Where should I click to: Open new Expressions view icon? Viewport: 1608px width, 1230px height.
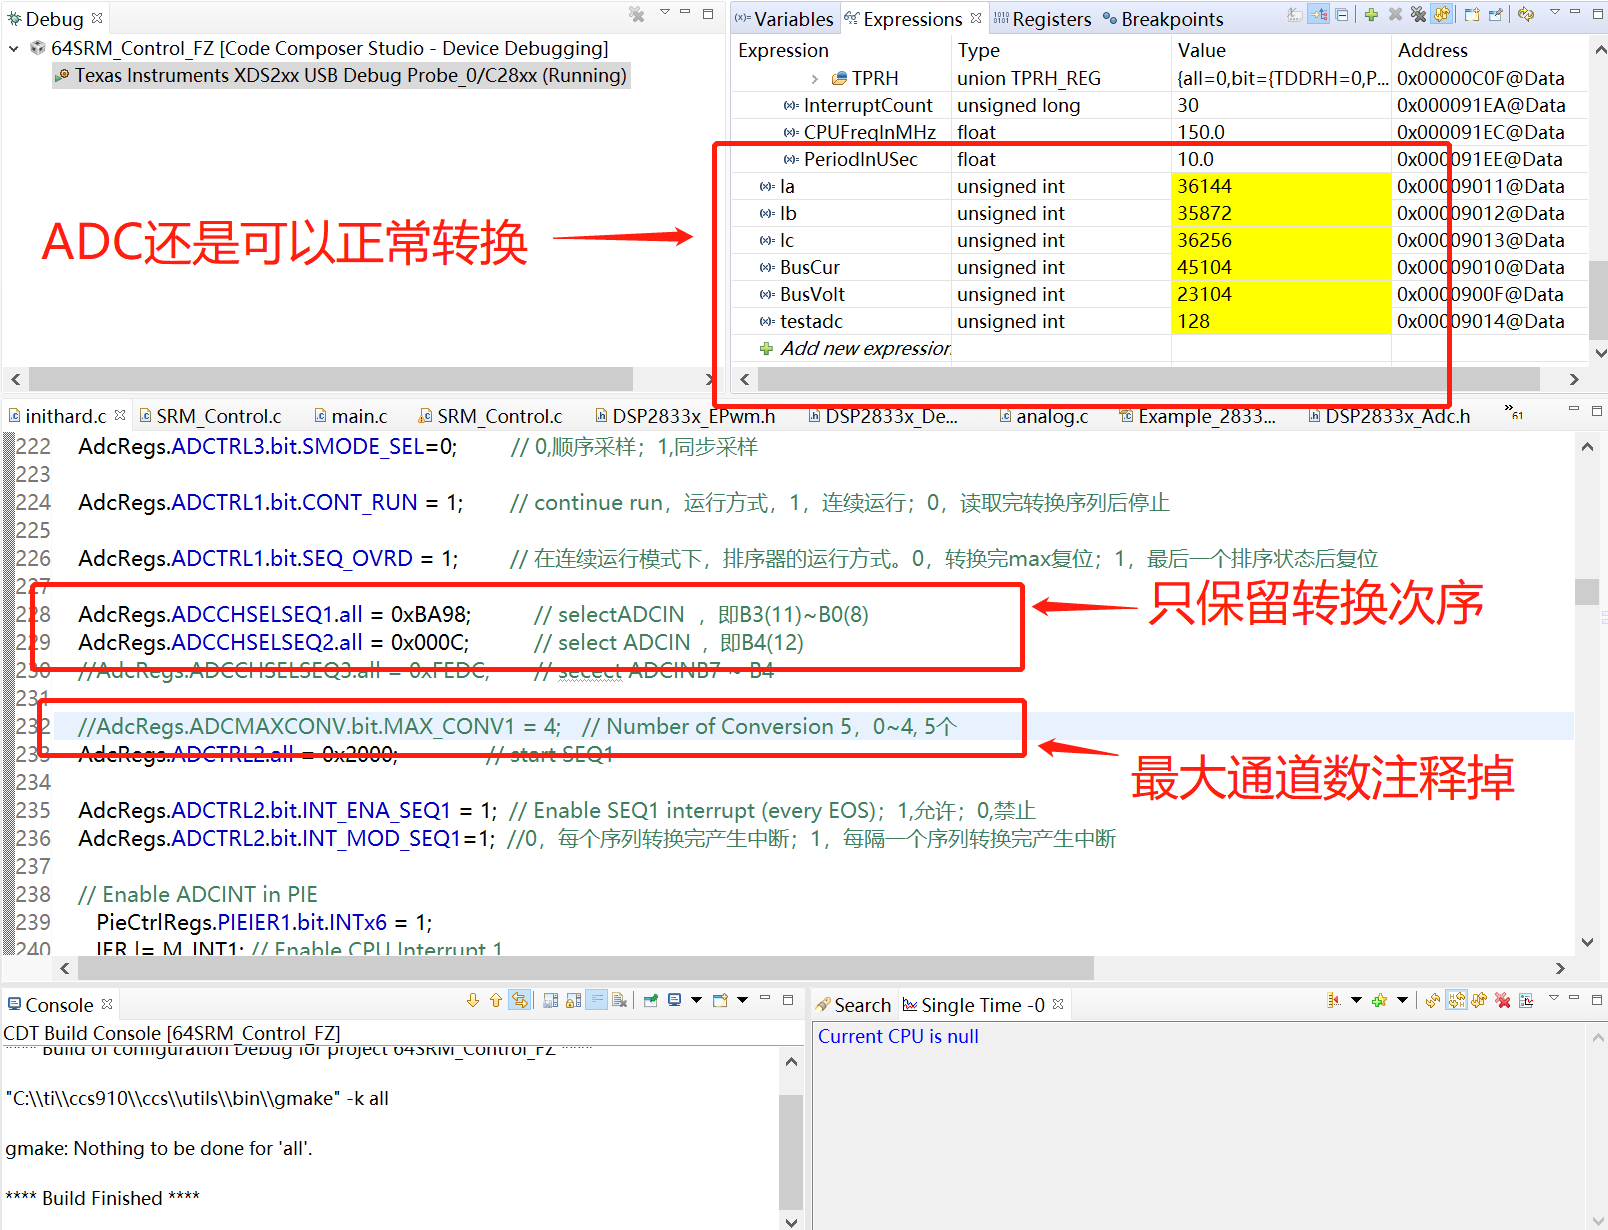[x=1472, y=15]
